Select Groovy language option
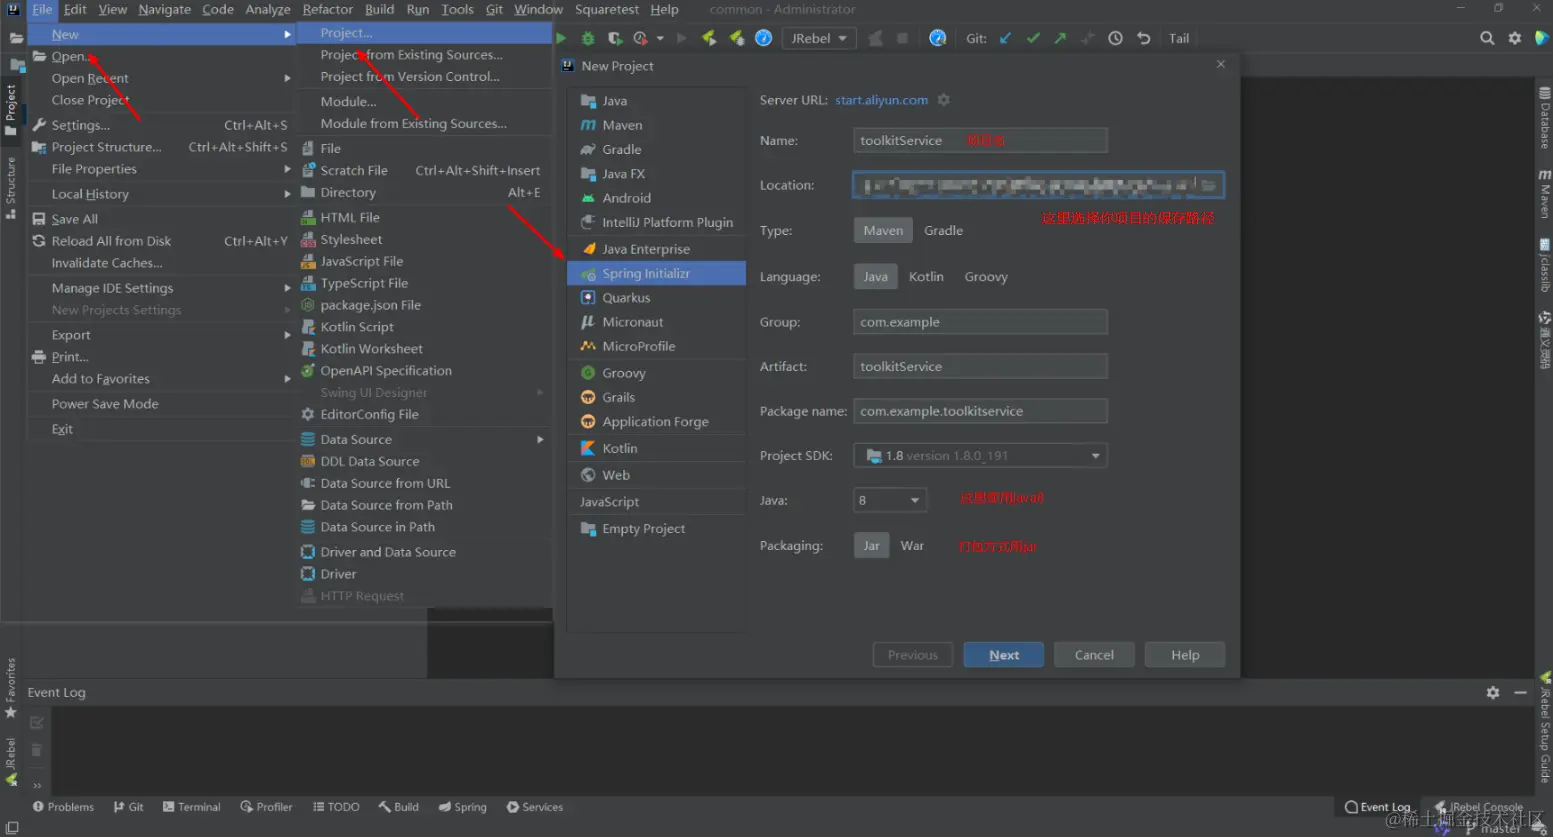 click(986, 277)
